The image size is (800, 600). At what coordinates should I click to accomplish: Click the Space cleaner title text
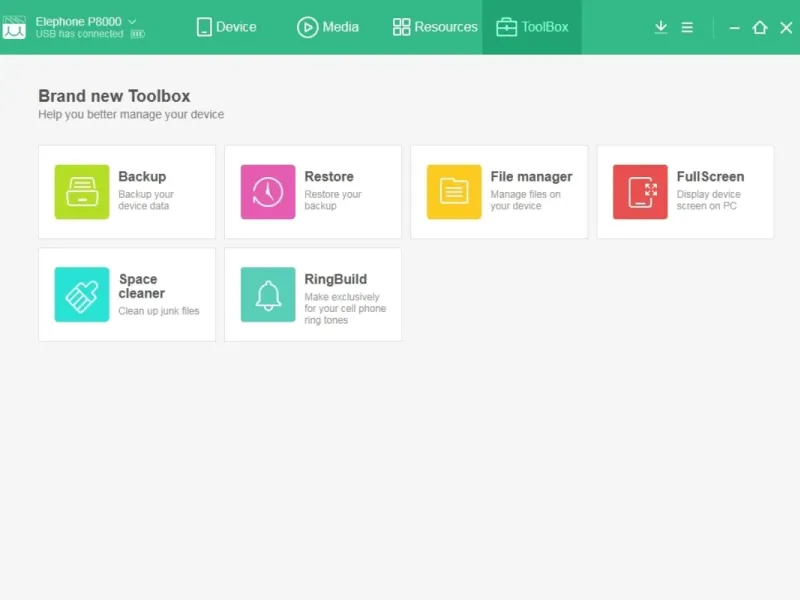tap(142, 286)
